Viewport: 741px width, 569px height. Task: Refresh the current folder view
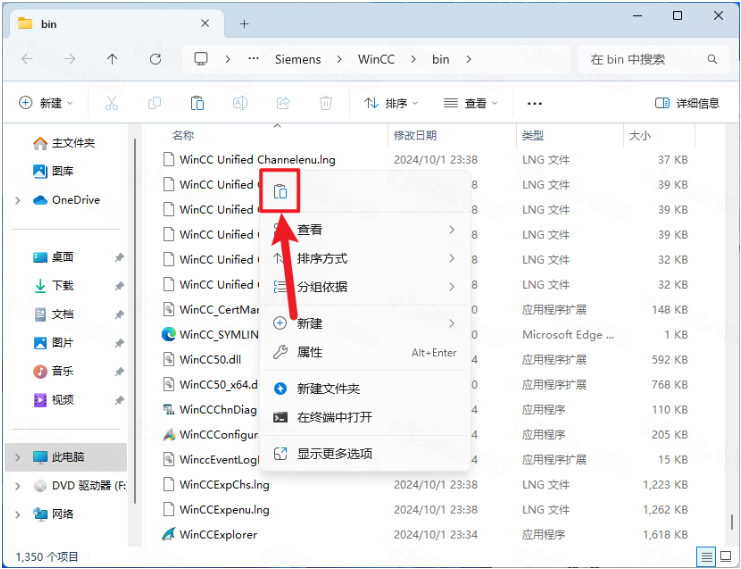155,59
